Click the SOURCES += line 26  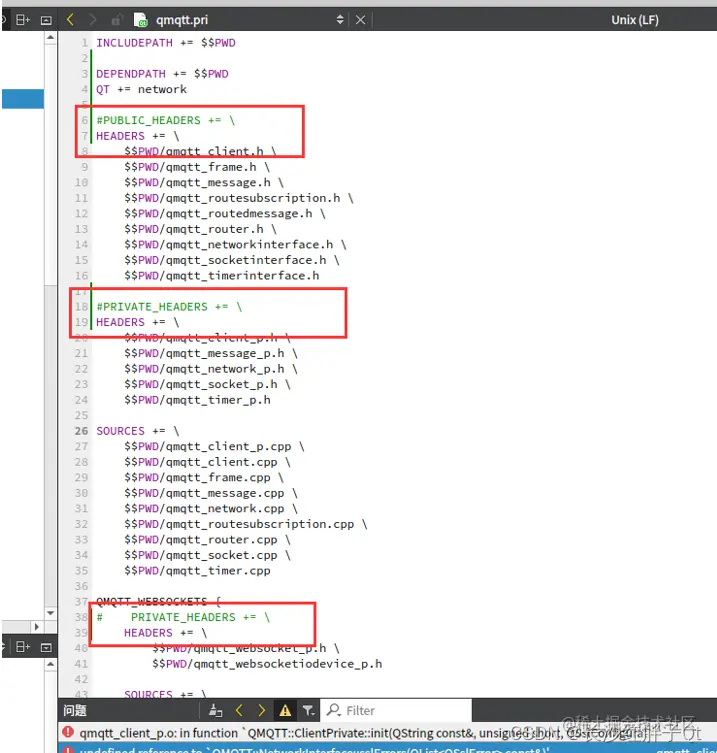coord(138,431)
